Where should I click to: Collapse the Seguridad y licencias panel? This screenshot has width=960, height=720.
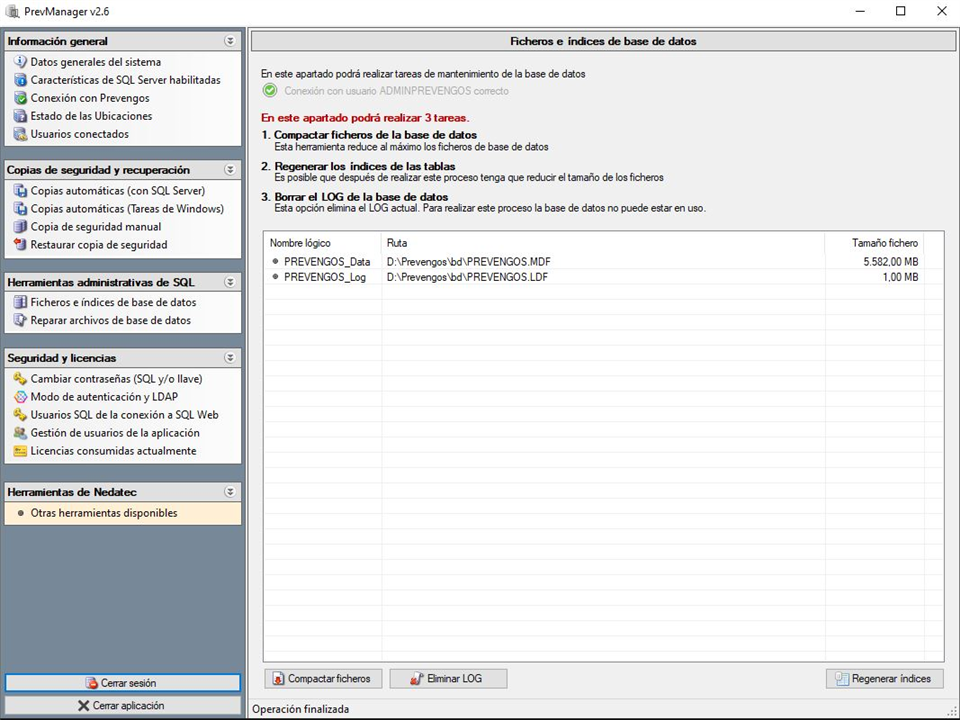pyautogui.click(x=230, y=358)
